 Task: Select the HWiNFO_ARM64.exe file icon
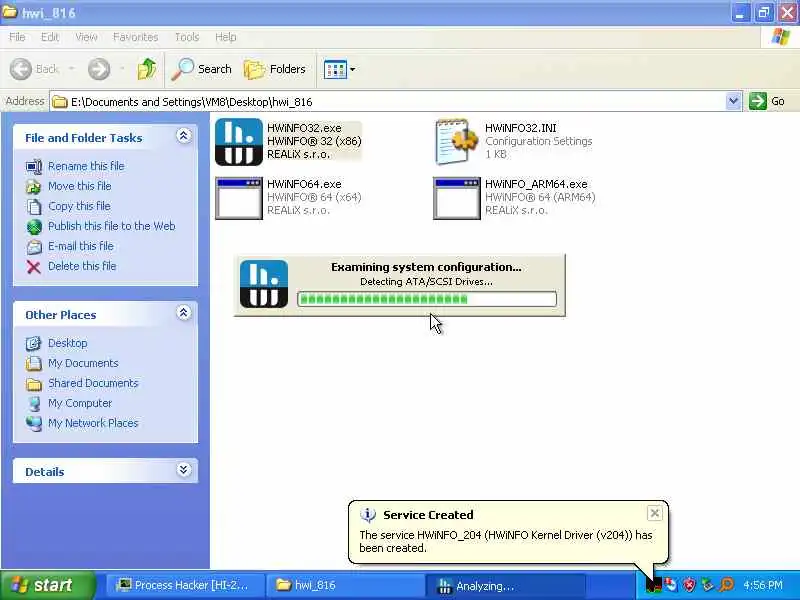click(457, 198)
